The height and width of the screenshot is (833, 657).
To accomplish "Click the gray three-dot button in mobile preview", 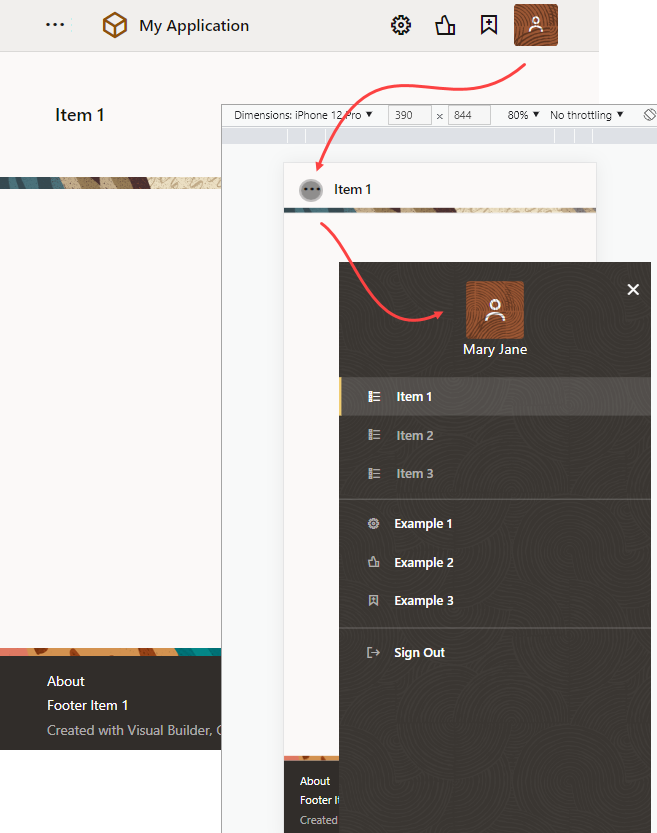I will click(x=311, y=190).
